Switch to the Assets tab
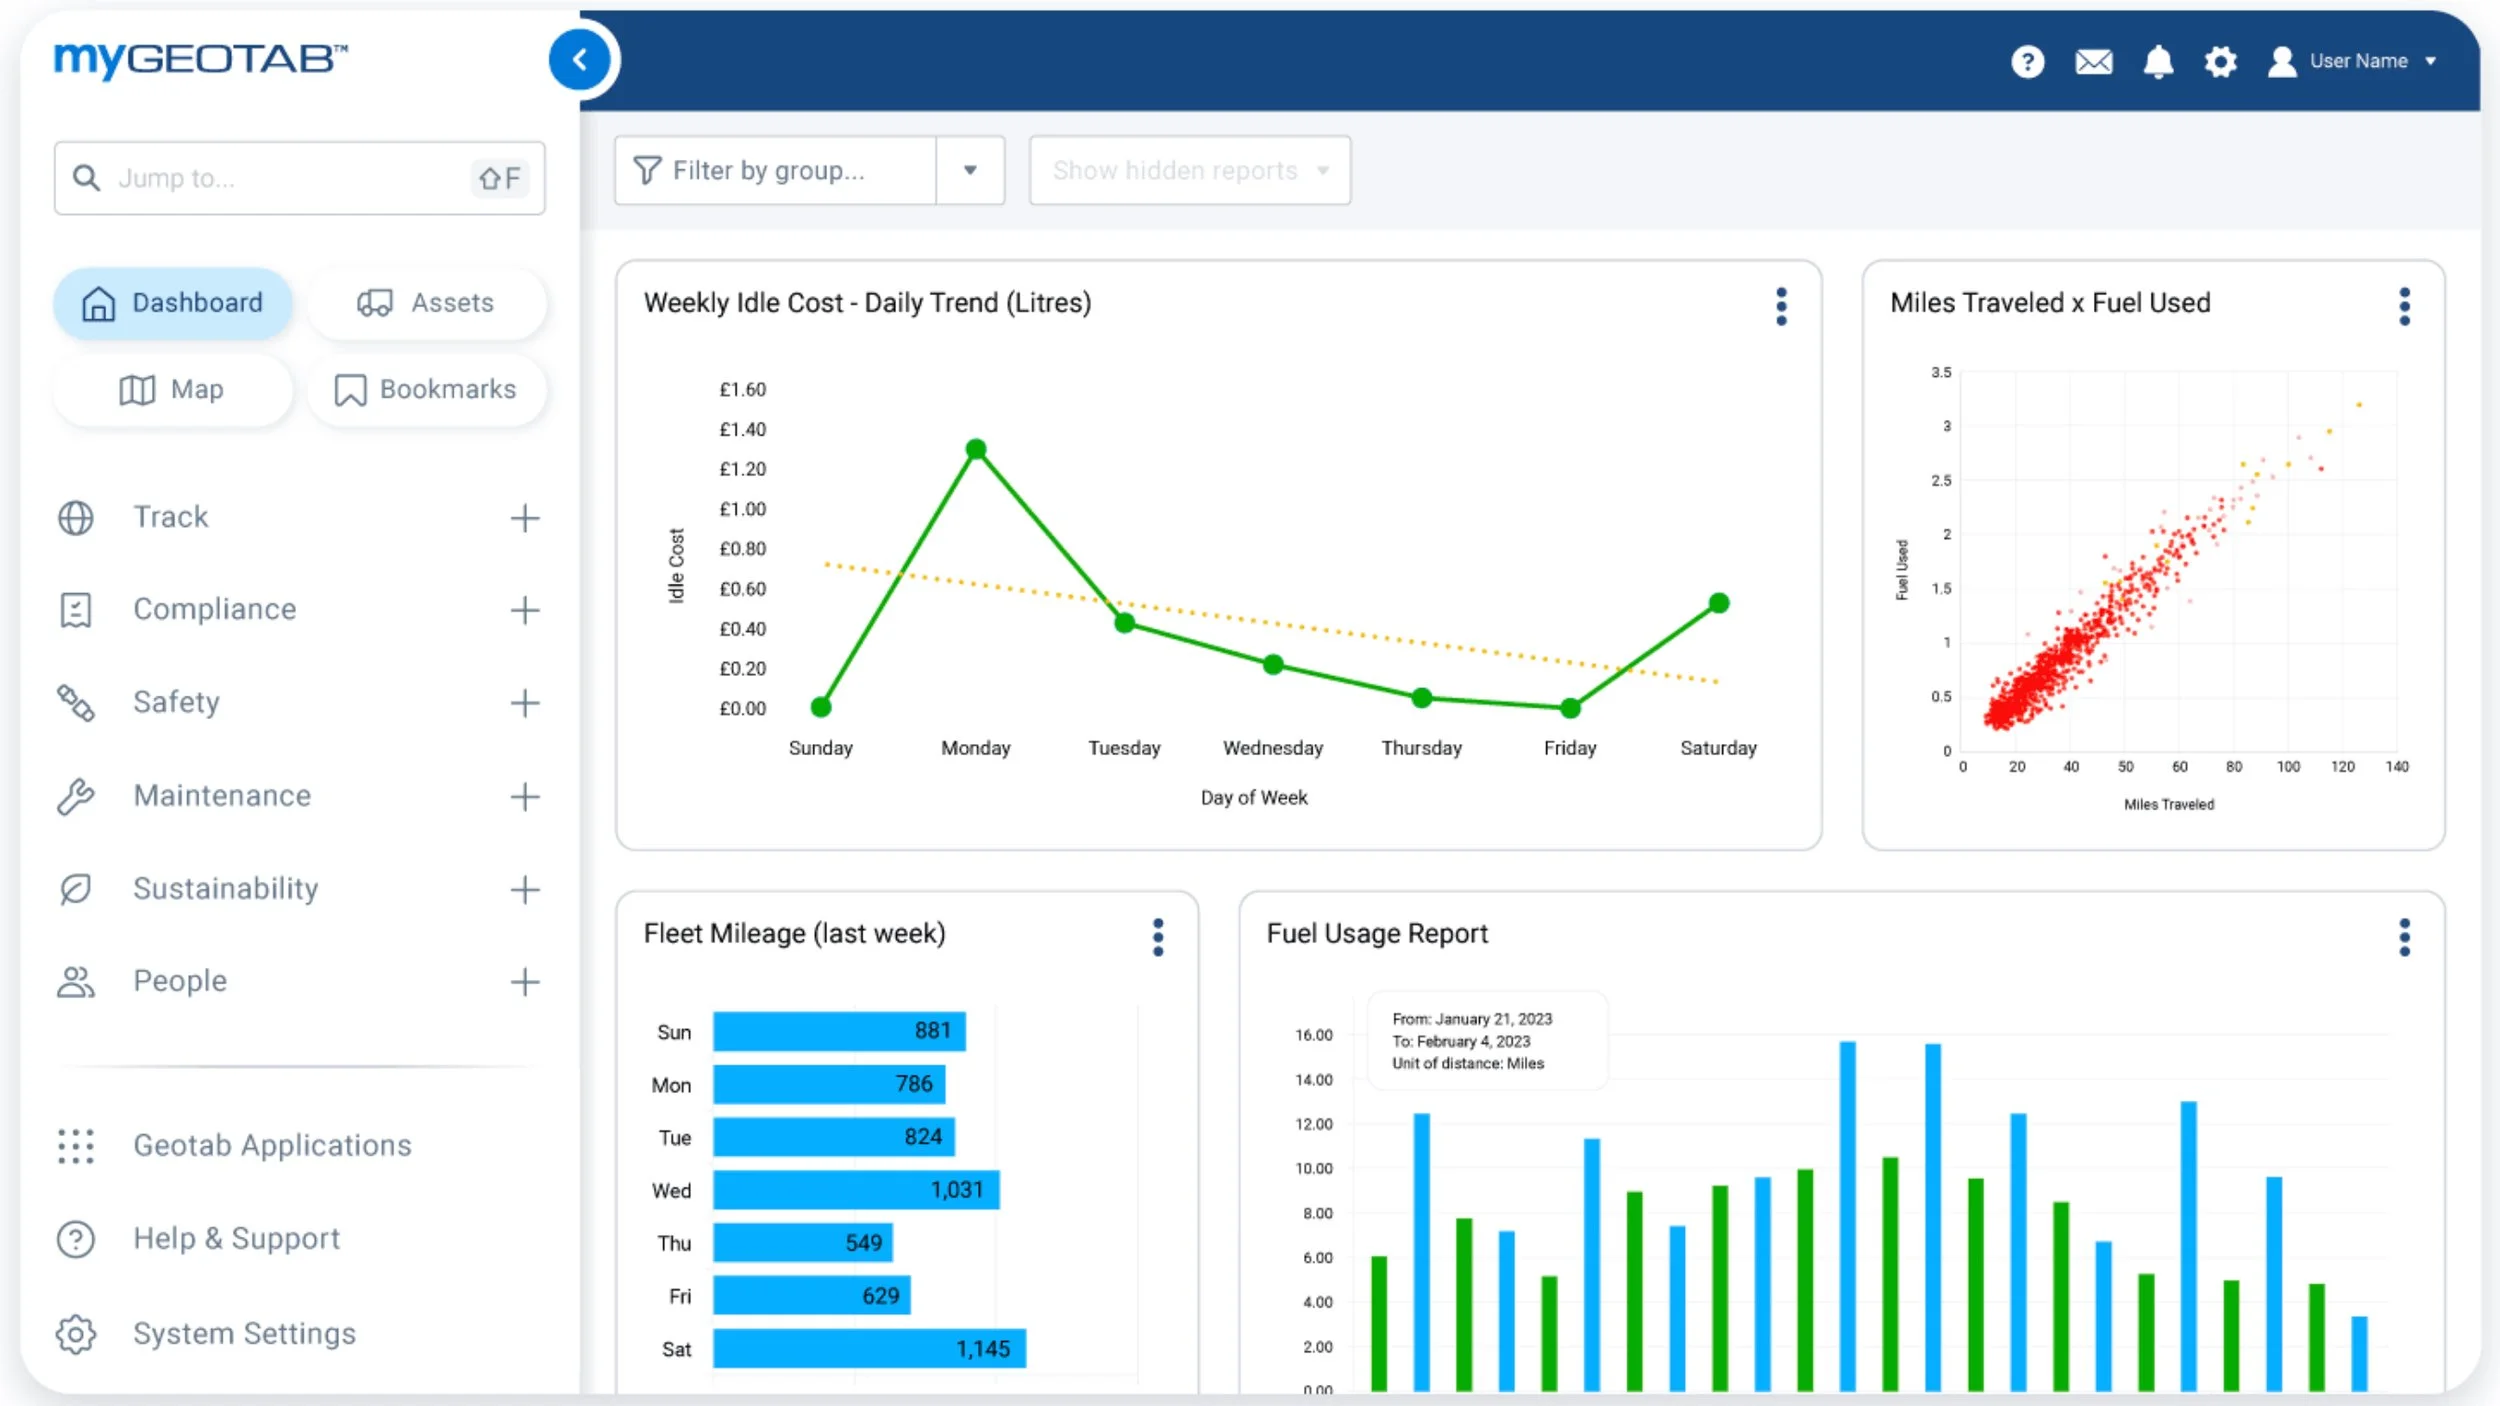 click(x=427, y=303)
